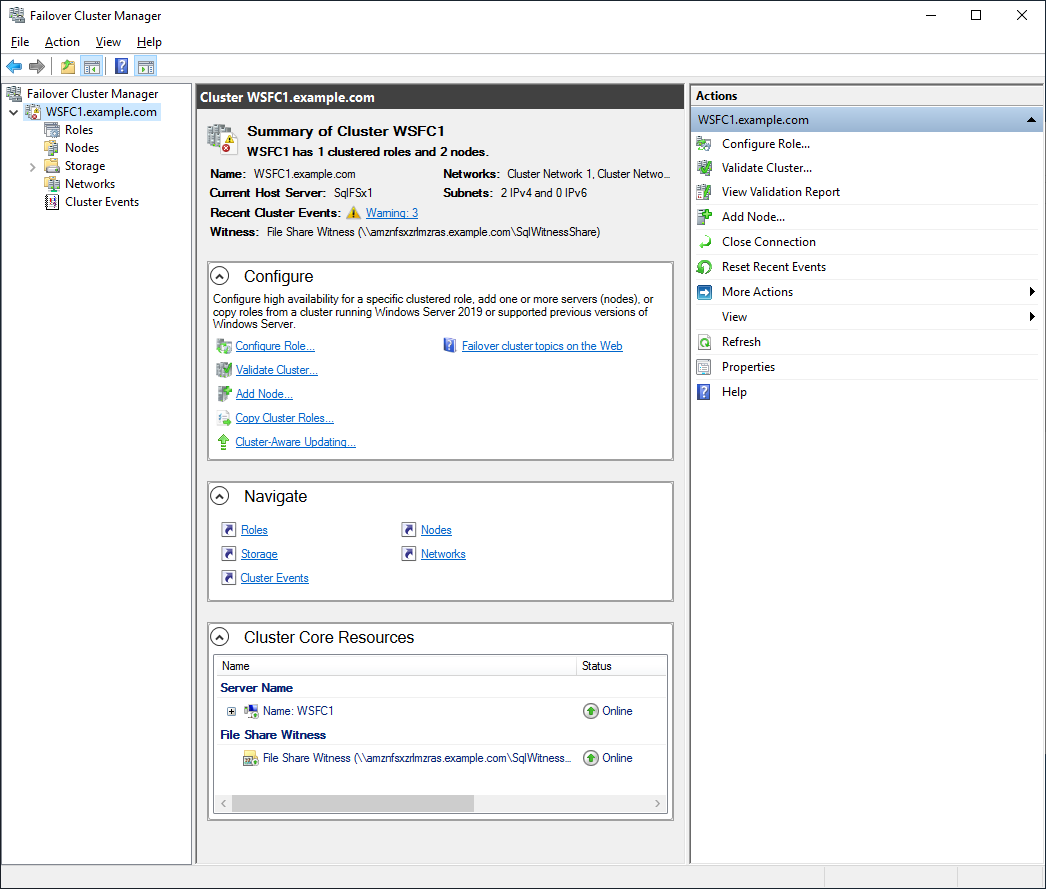The height and width of the screenshot is (889, 1046).
Task: Go to Nodes link in Navigate
Action: [x=436, y=530]
